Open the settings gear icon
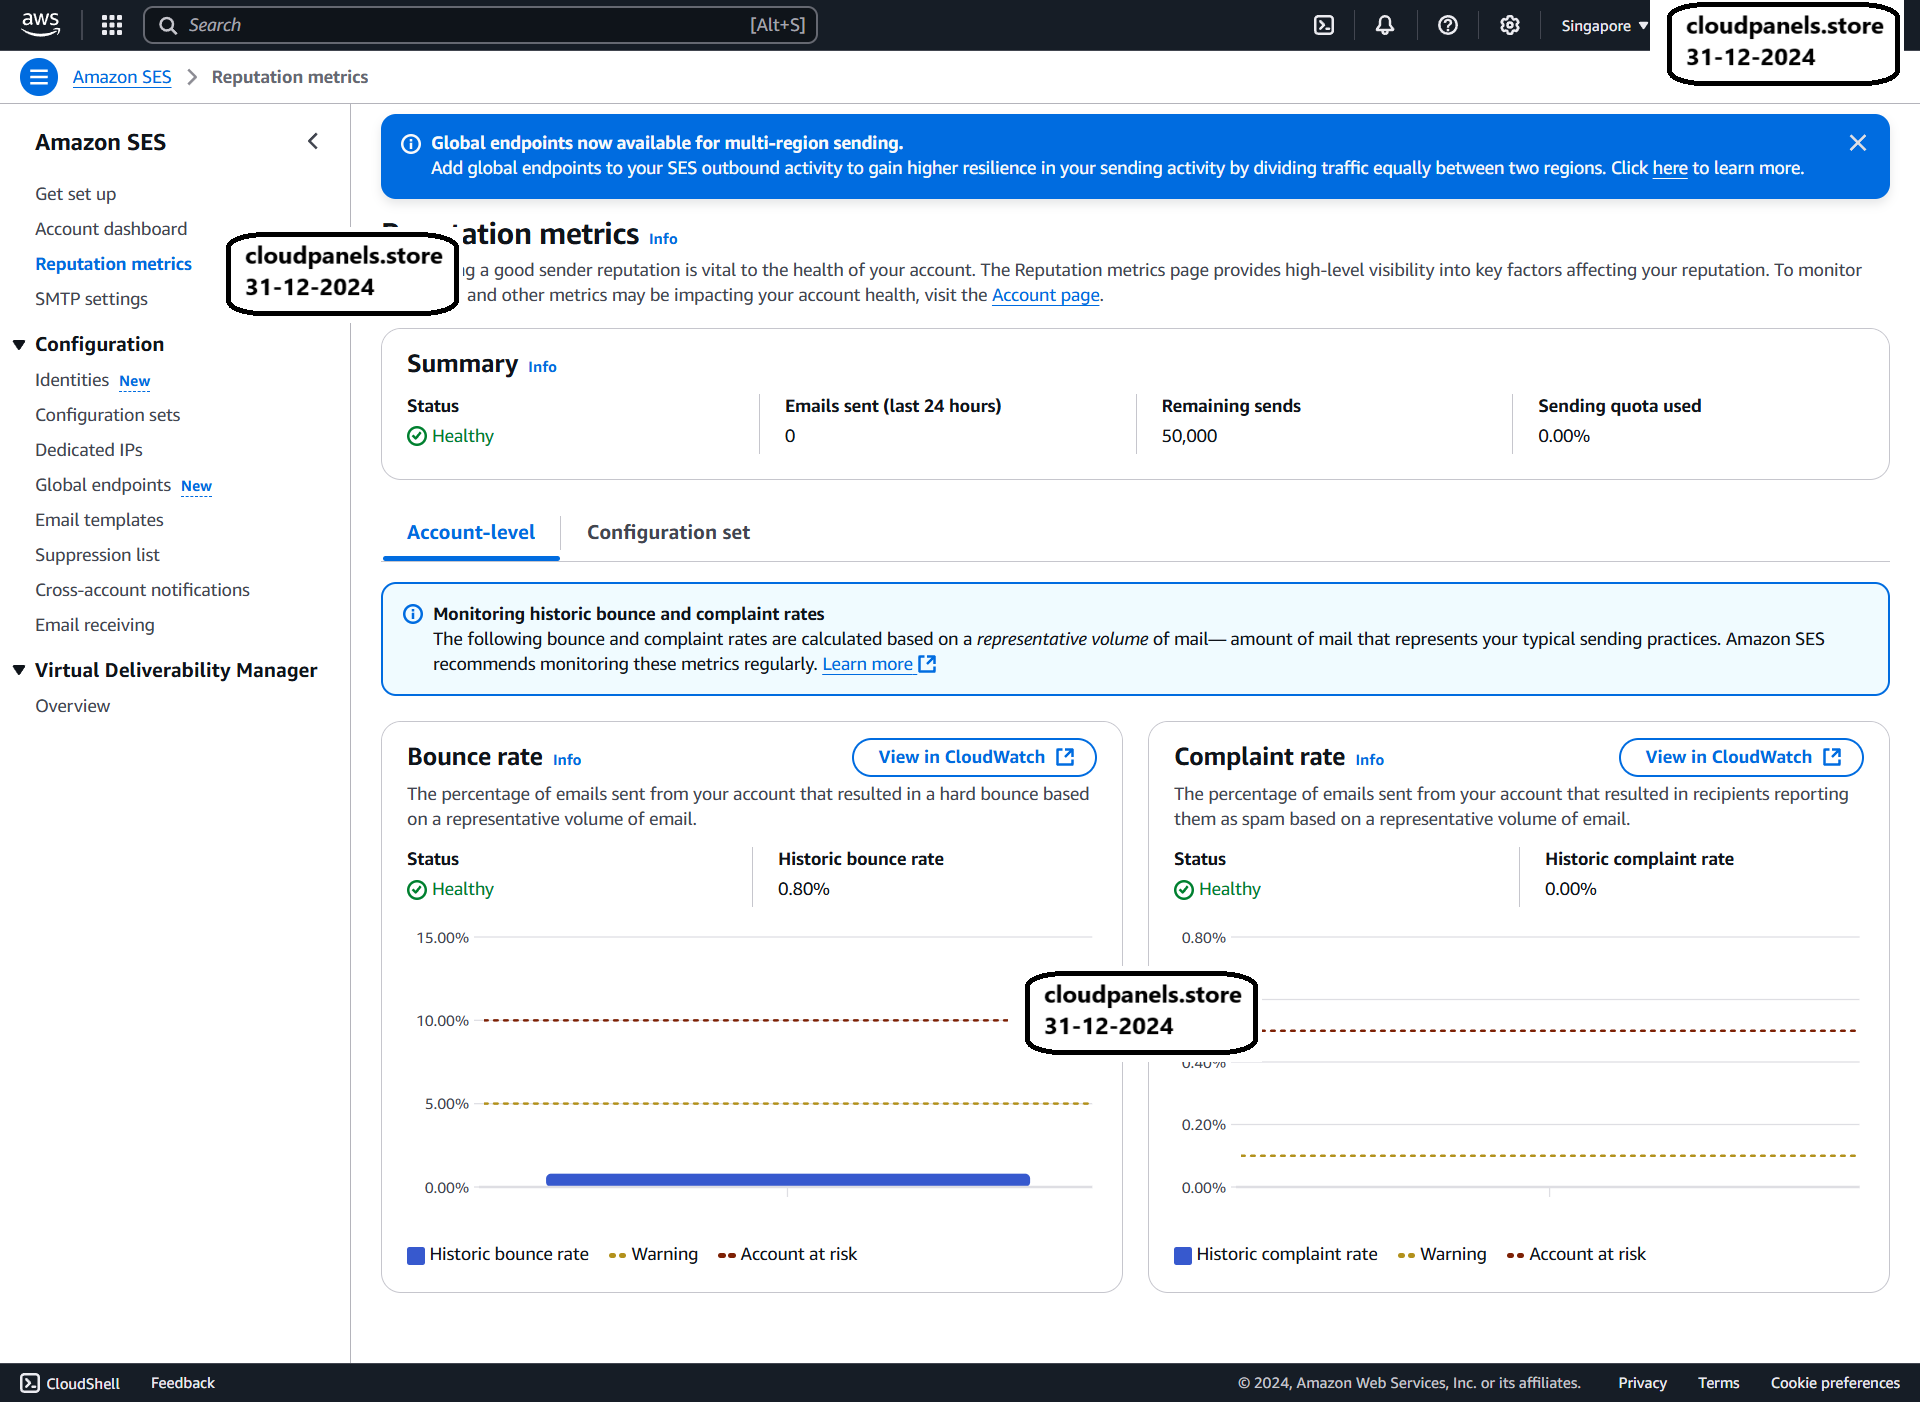Image resolution: width=1920 pixels, height=1402 pixels. click(1510, 25)
